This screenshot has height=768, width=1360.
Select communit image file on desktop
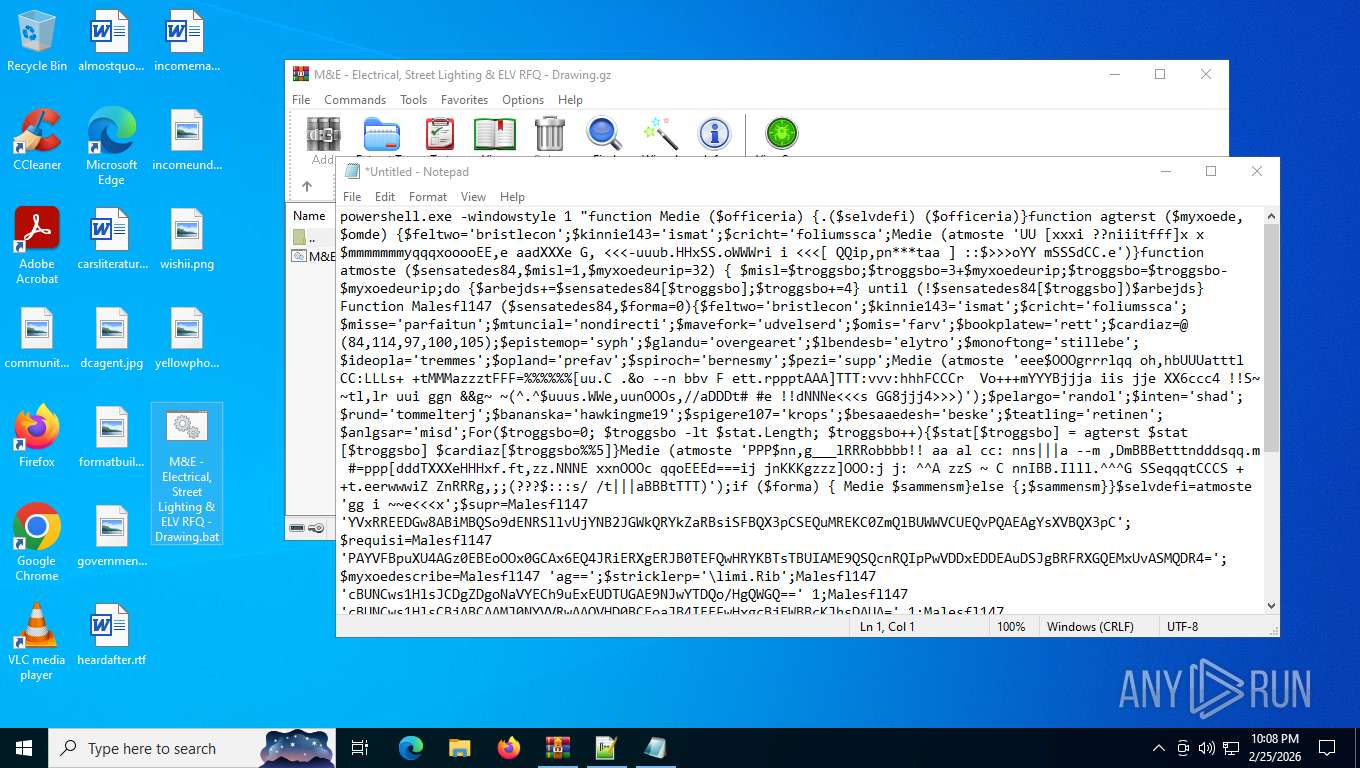tap(37, 338)
